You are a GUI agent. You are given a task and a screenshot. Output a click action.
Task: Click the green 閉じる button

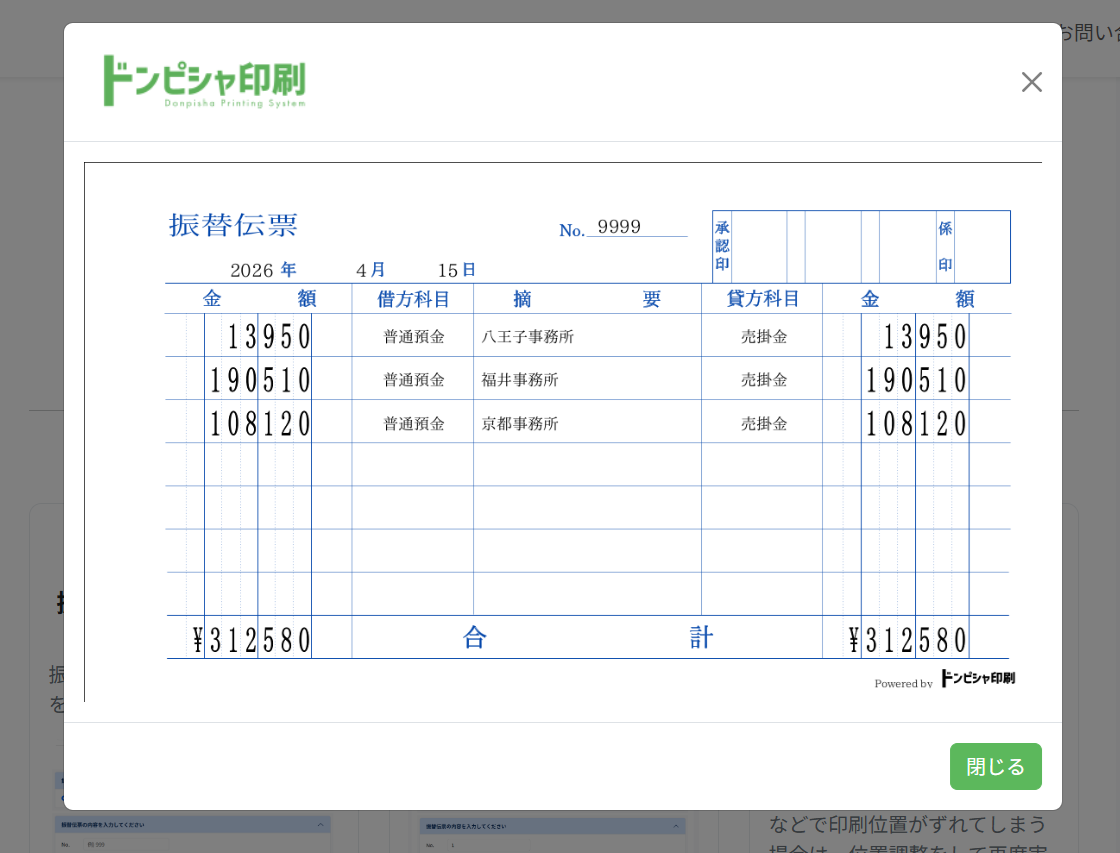[x=995, y=767]
